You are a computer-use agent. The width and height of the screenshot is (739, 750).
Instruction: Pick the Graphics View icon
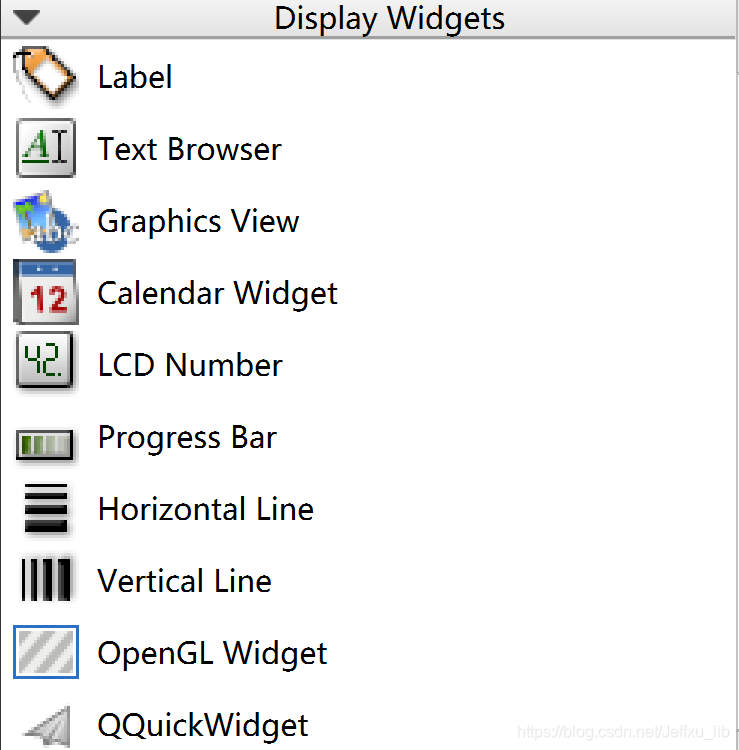(46, 221)
